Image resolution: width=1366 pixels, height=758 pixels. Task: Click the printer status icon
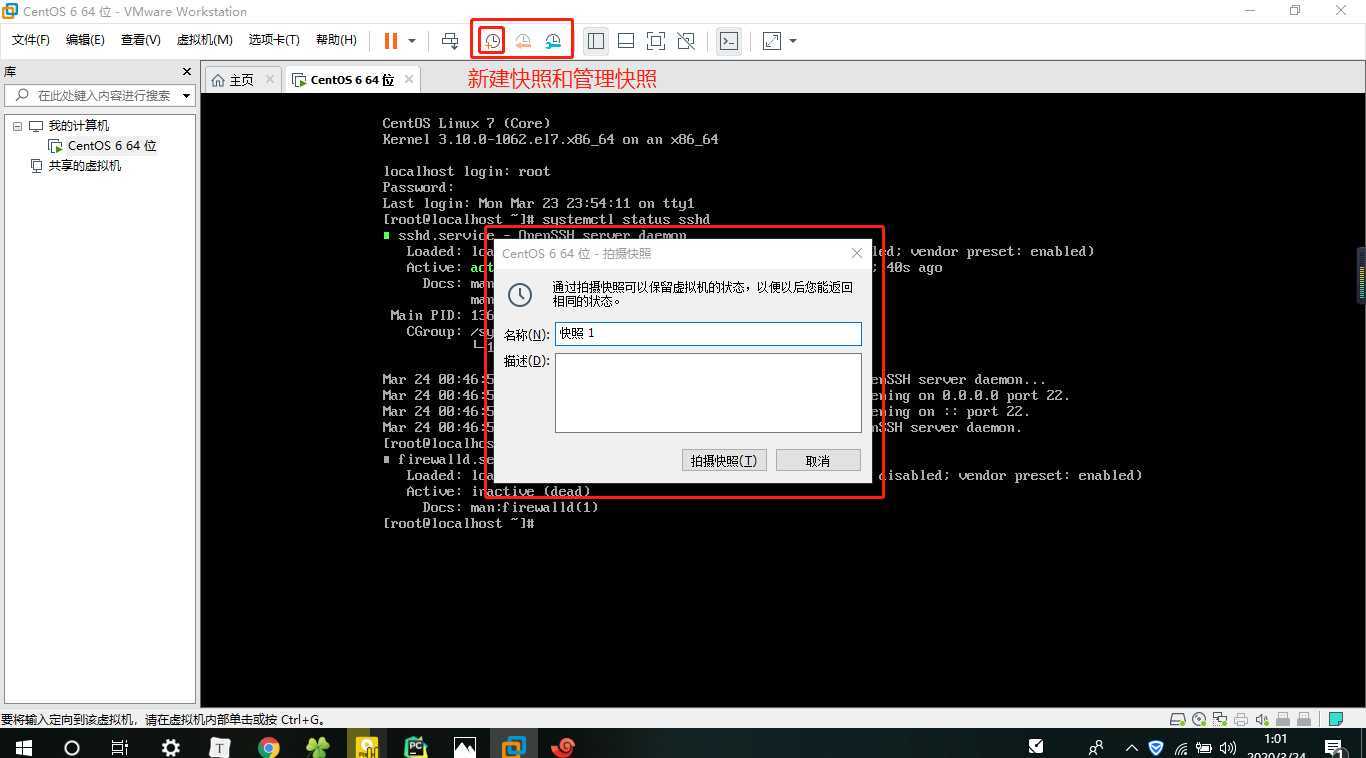[x=1241, y=719]
